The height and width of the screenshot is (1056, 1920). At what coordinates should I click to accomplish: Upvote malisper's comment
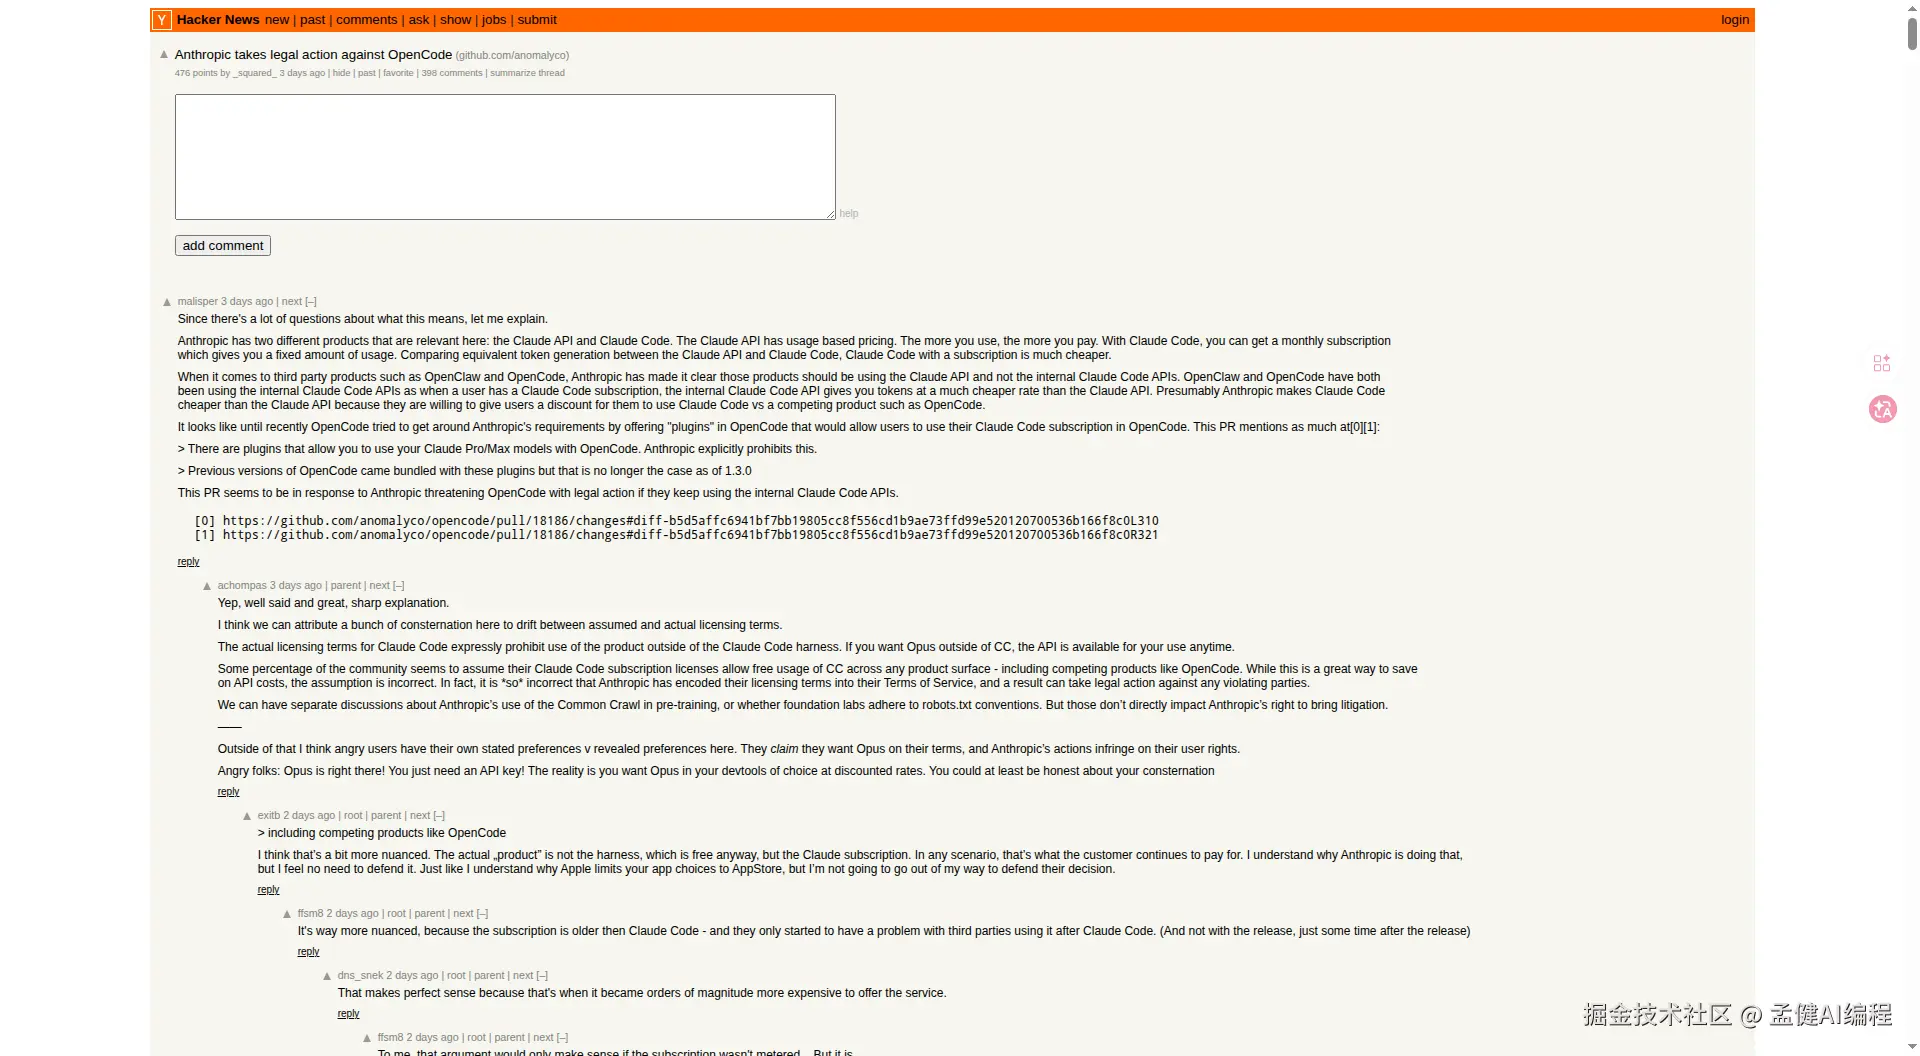[x=167, y=302]
